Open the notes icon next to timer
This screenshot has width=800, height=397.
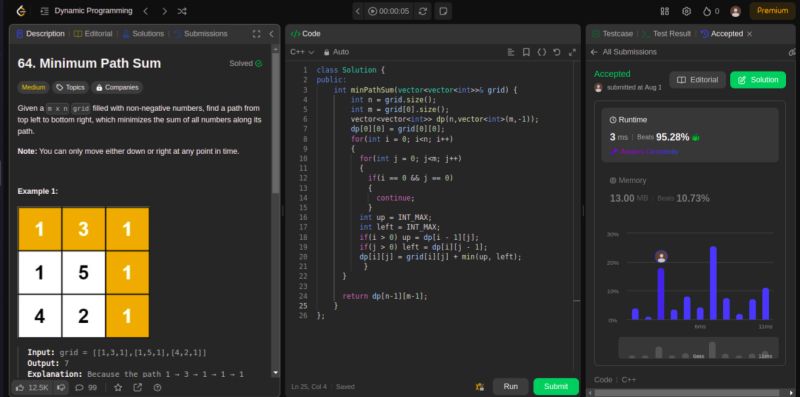pos(443,11)
